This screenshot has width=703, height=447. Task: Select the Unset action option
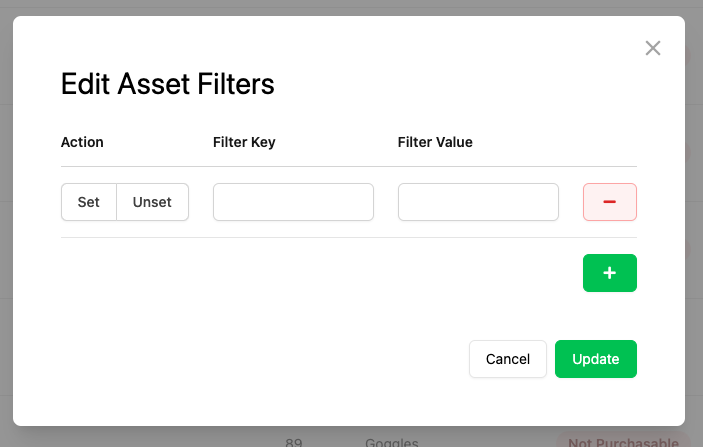coord(152,202)
